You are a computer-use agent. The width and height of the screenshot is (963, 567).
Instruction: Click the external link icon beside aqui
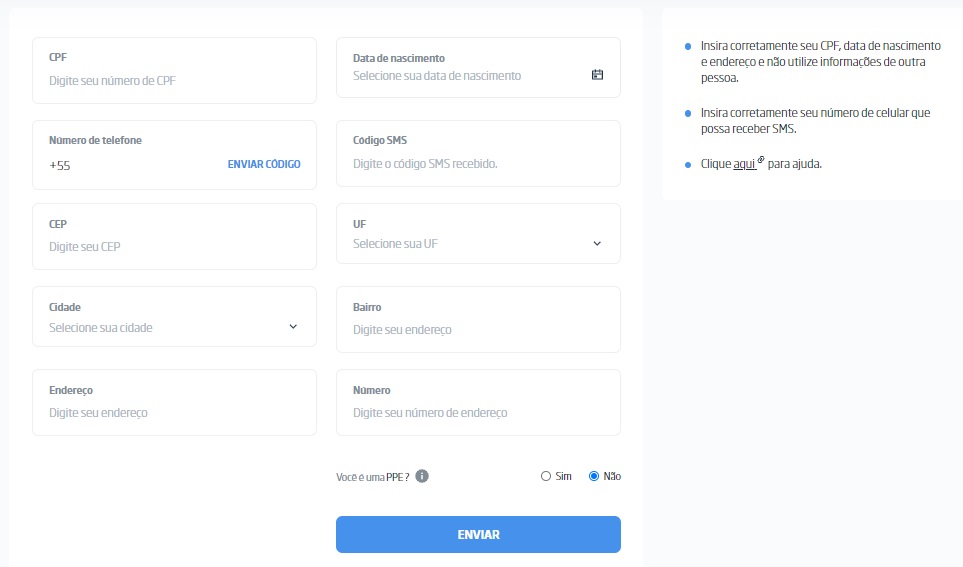(x=761, y=161)
